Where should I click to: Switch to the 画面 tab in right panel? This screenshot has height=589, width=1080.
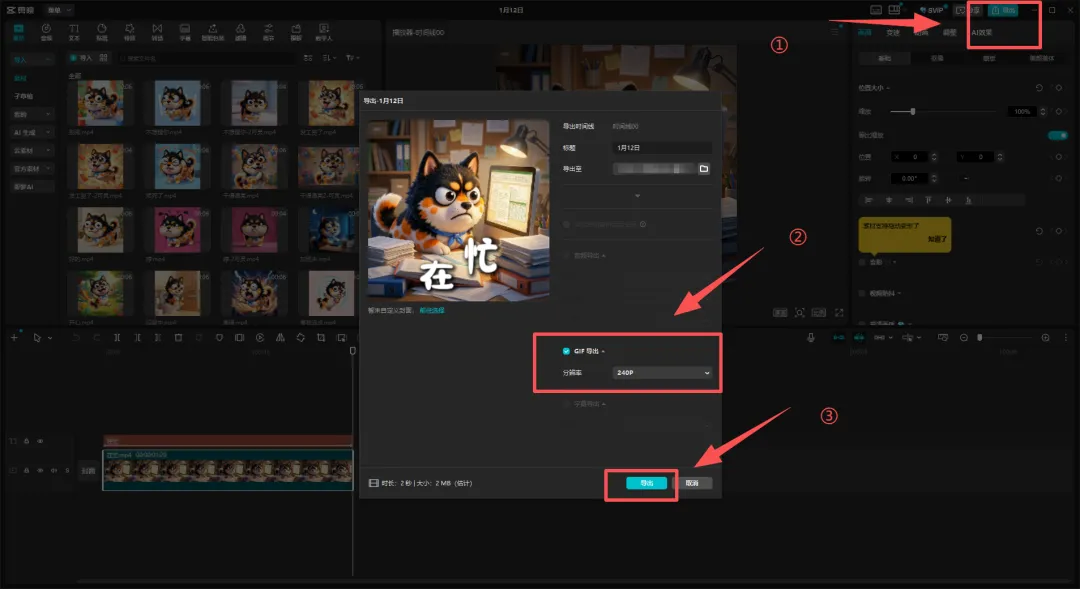click(x=864, y=32)
